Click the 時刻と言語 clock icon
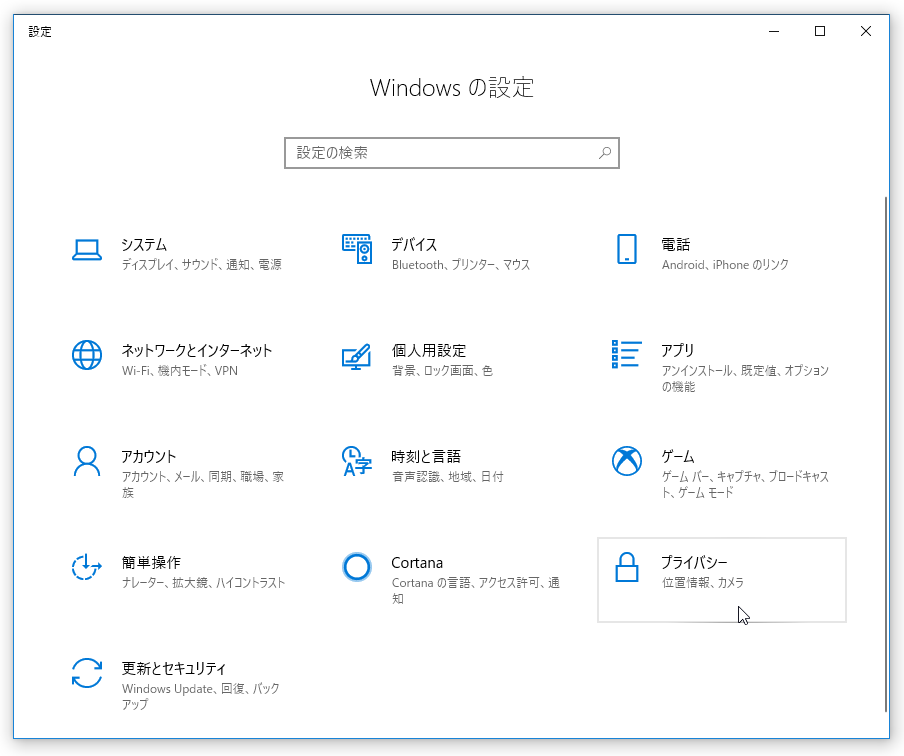The image size is (904, 756). click(357, 461)
